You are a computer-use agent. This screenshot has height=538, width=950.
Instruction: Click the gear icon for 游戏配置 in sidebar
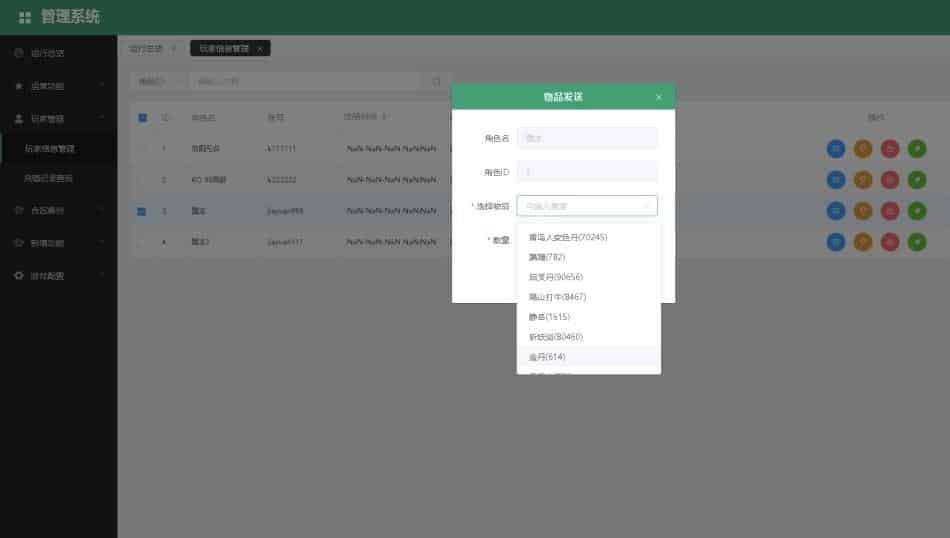coord(19,275)
